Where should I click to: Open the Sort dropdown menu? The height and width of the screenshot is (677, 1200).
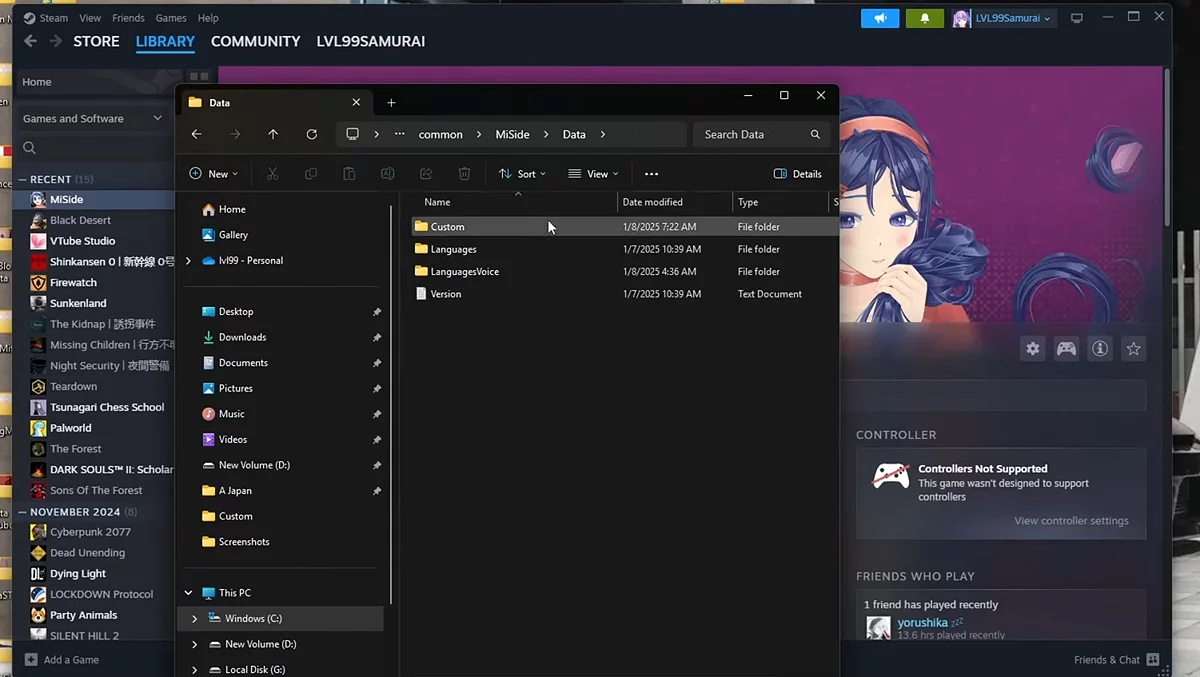[522, 174]
